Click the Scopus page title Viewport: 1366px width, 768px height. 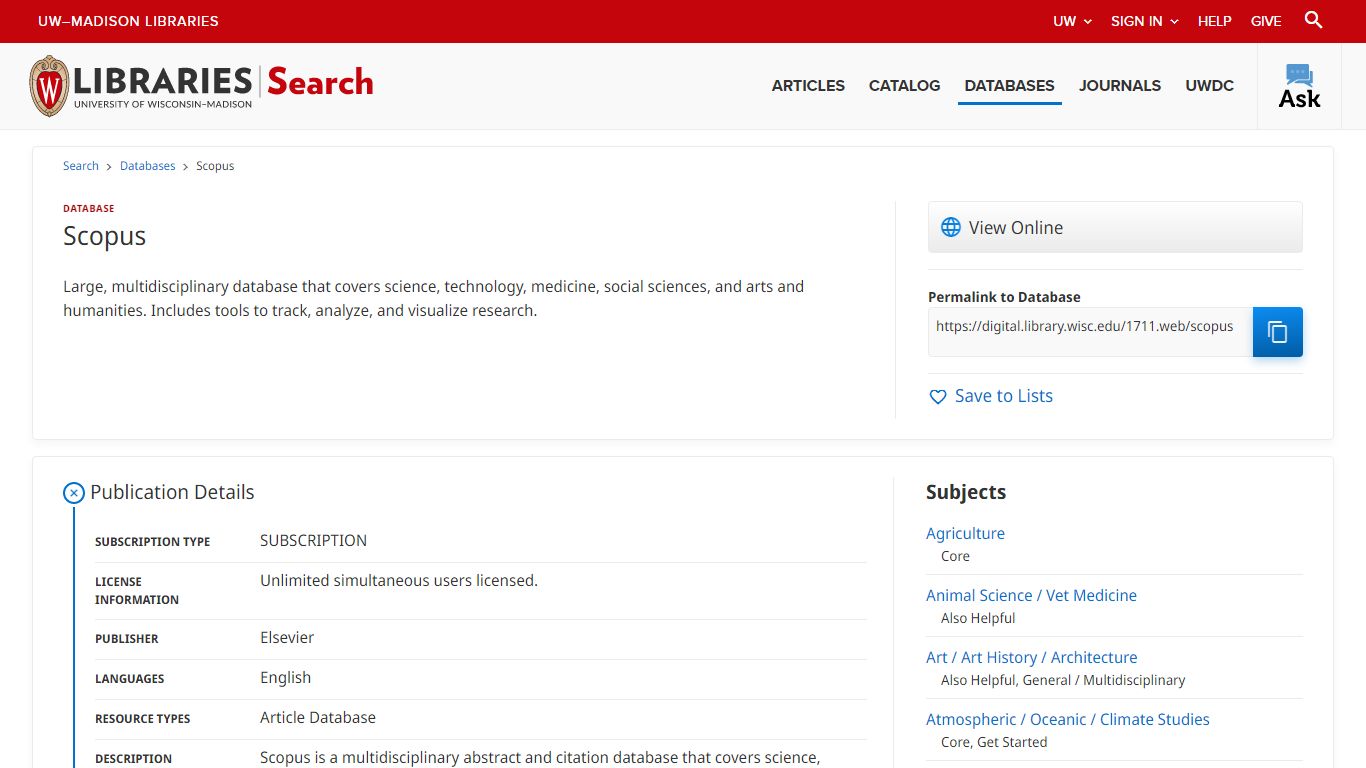104,236
